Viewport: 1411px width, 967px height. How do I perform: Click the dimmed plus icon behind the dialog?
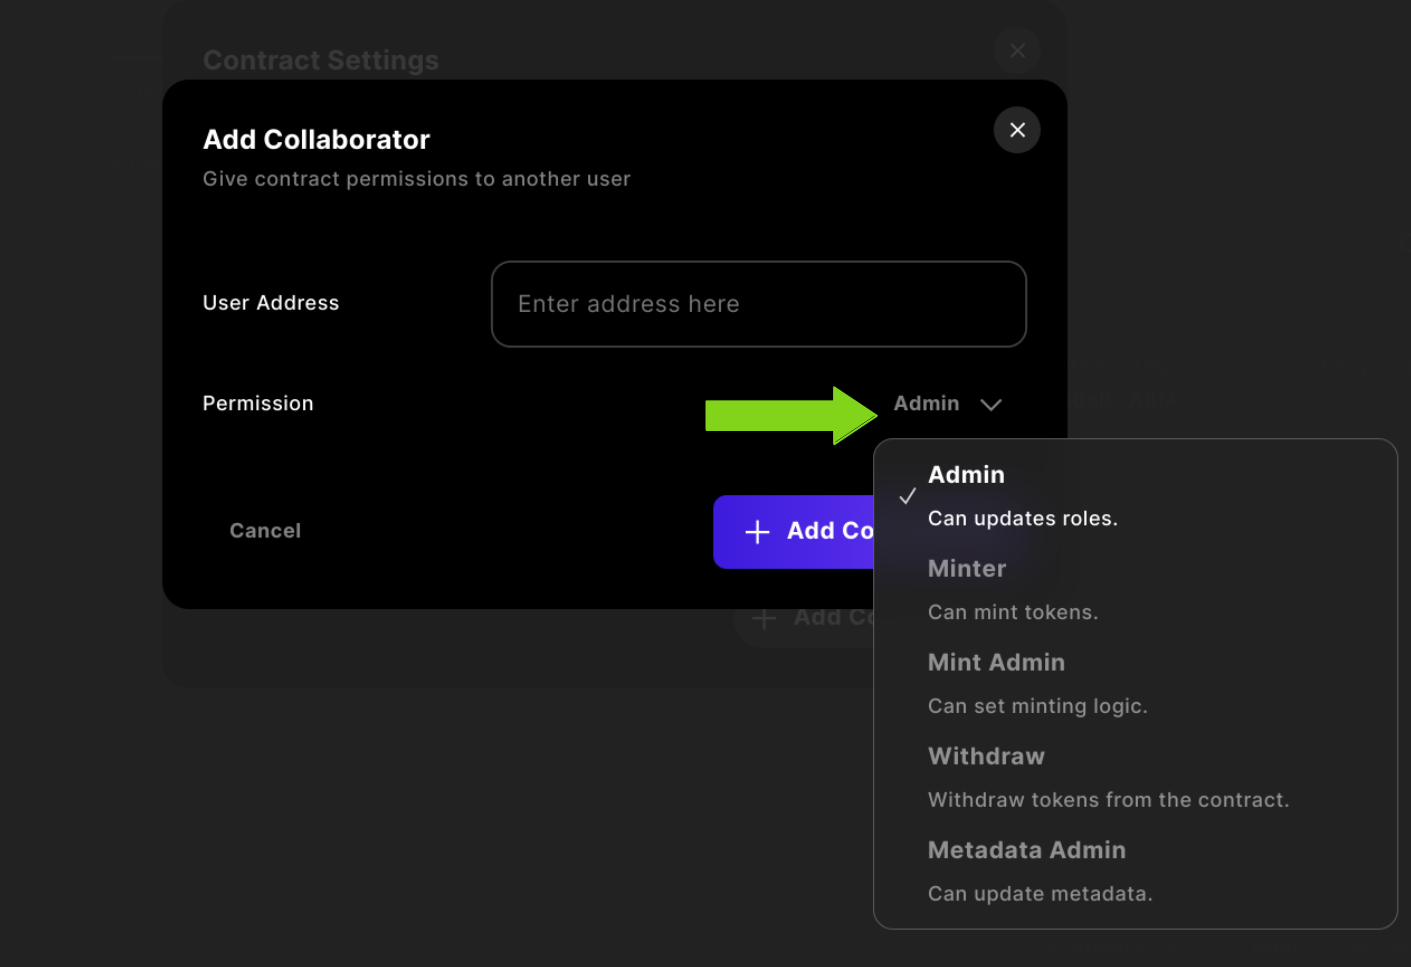(x=764, y=619)
